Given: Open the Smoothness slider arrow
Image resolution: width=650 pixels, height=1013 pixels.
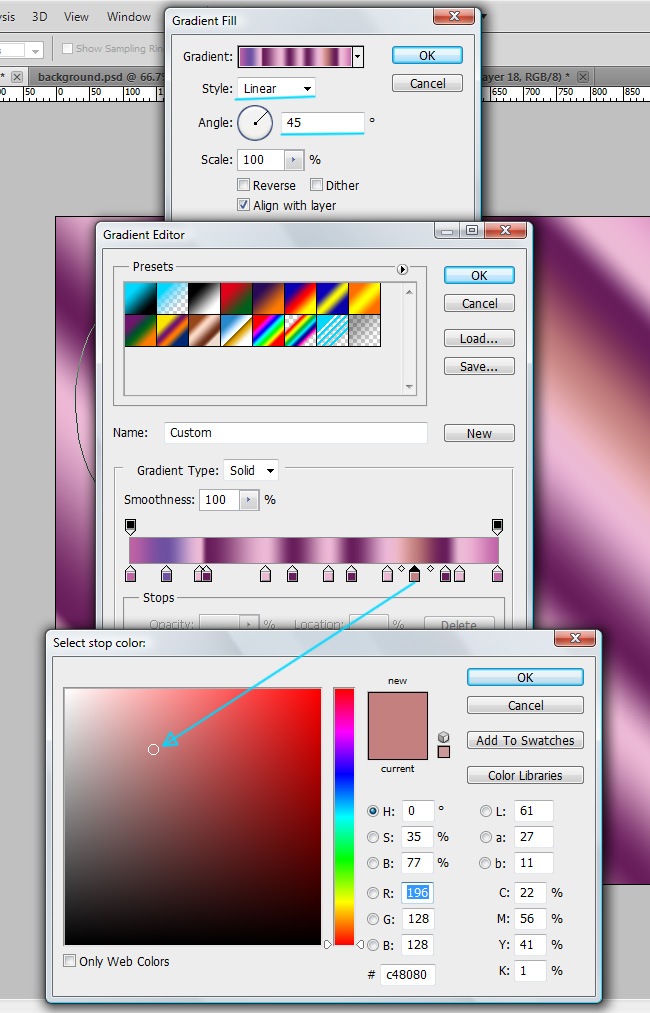Looking at the screenshot, I should tap(249, 500).
